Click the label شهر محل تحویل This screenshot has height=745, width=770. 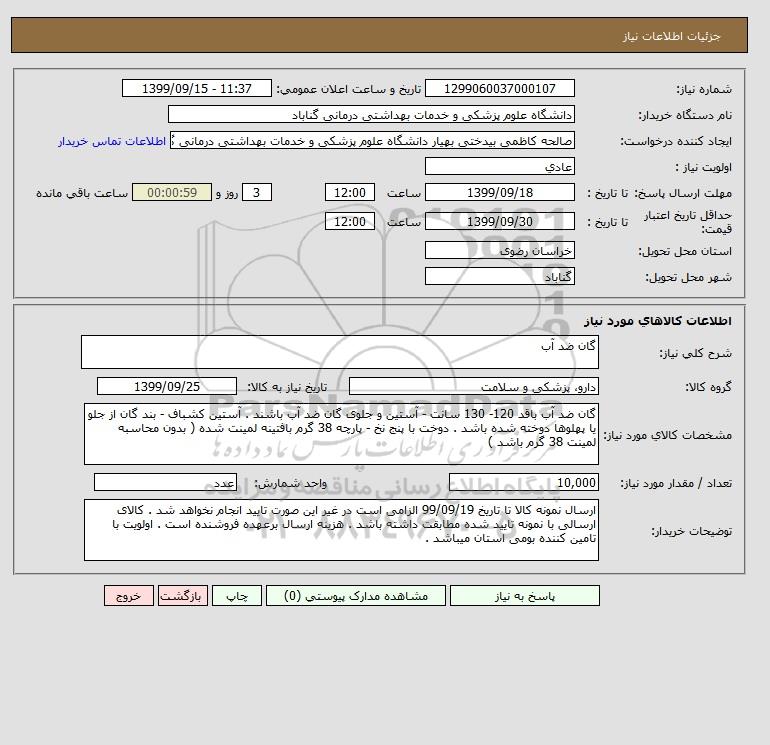point(688,277)
